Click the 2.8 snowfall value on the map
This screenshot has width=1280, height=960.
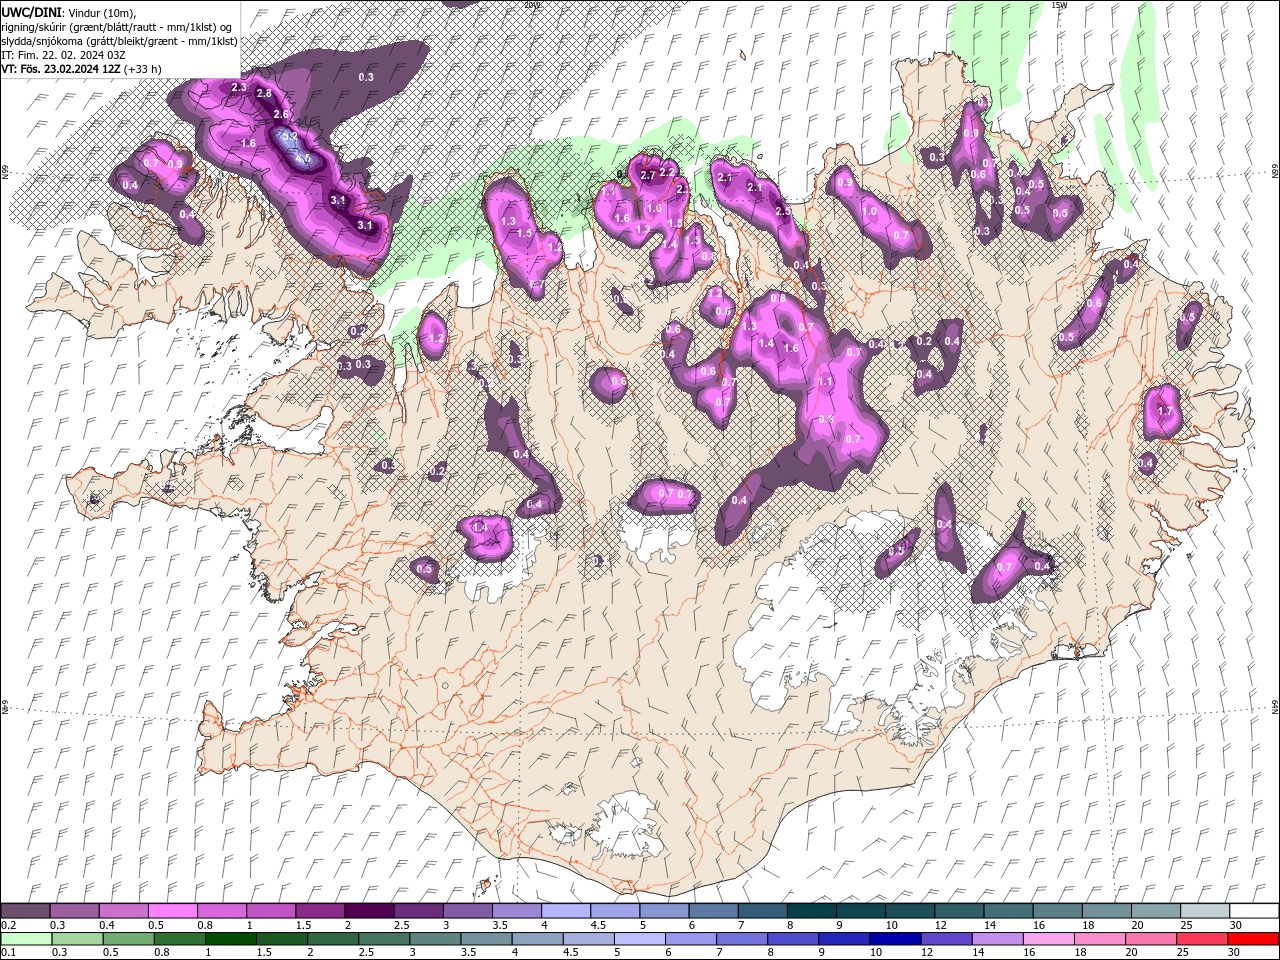click(x=264, y=93)
